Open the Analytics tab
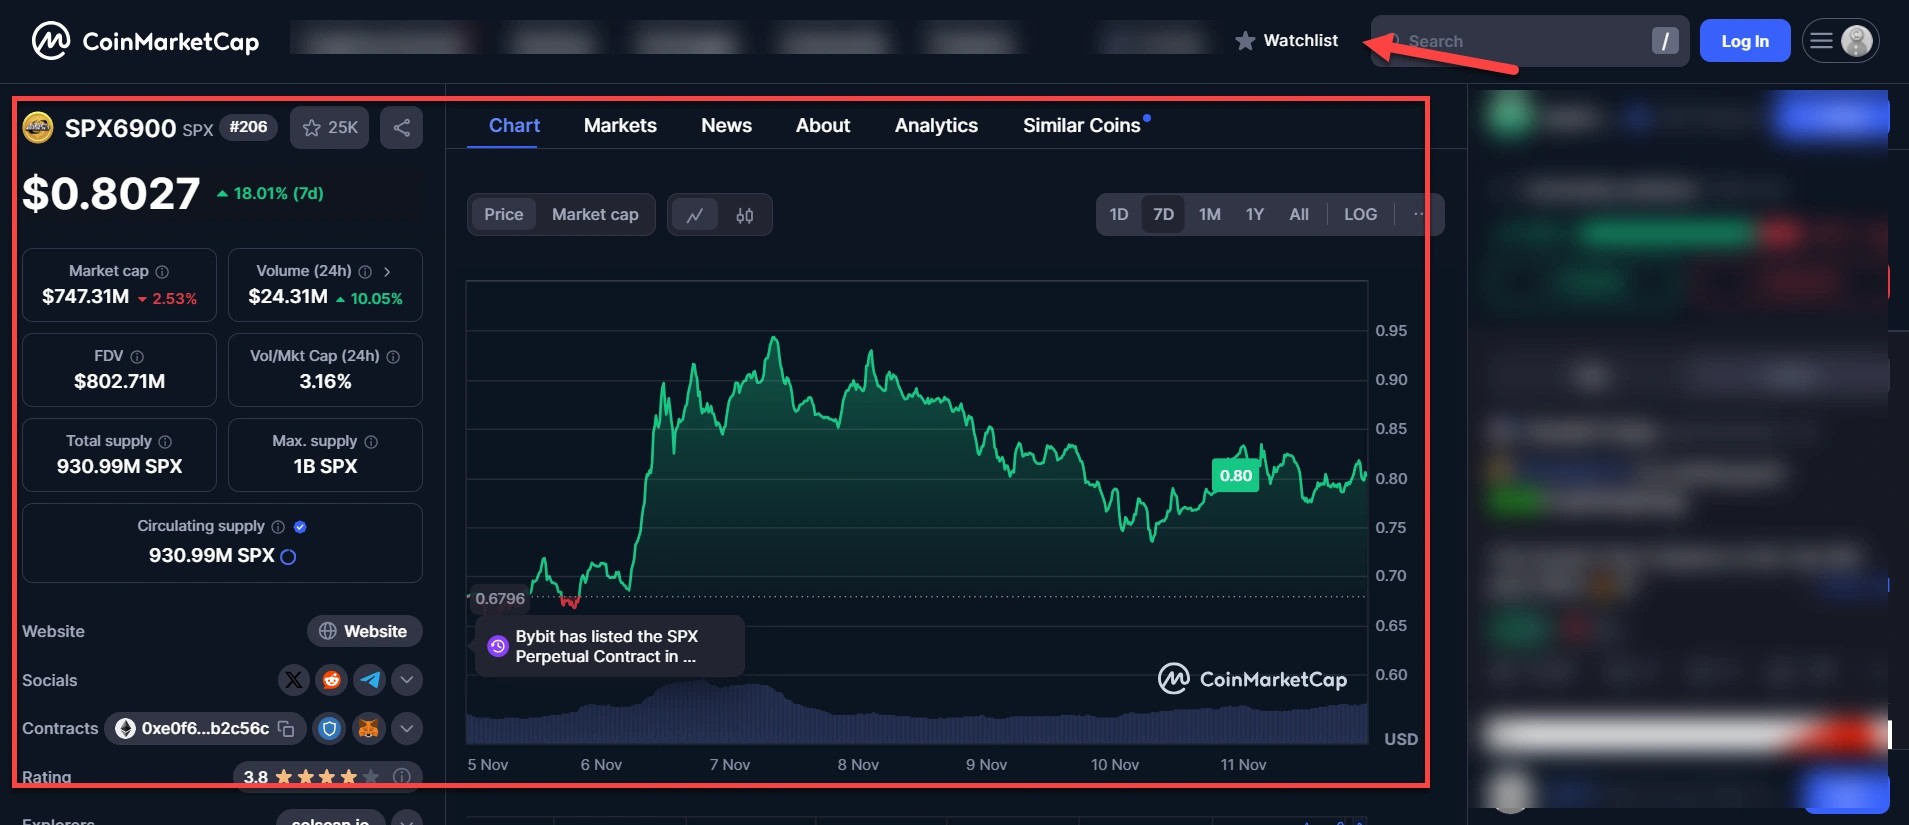 coord(936,126)
